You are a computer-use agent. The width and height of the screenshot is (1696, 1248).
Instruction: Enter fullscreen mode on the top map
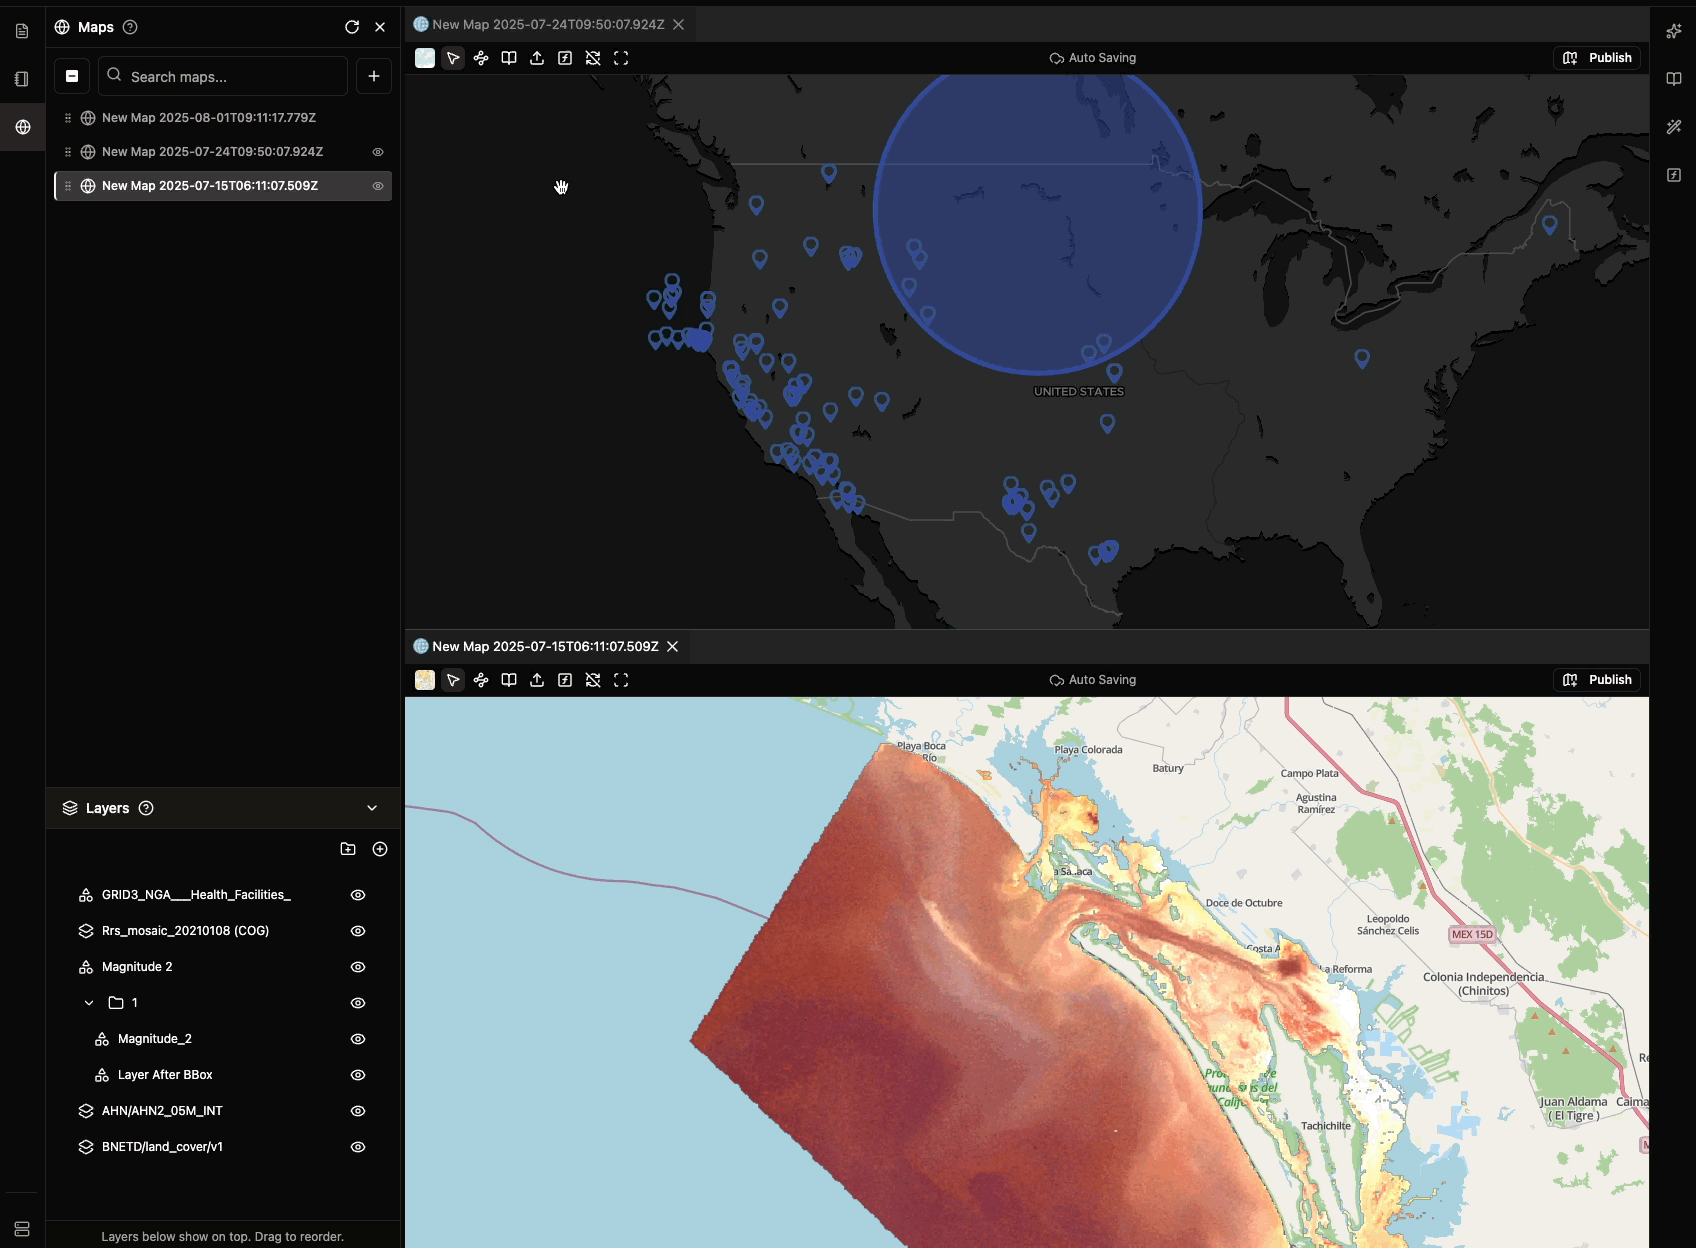(x=621, y=58)
